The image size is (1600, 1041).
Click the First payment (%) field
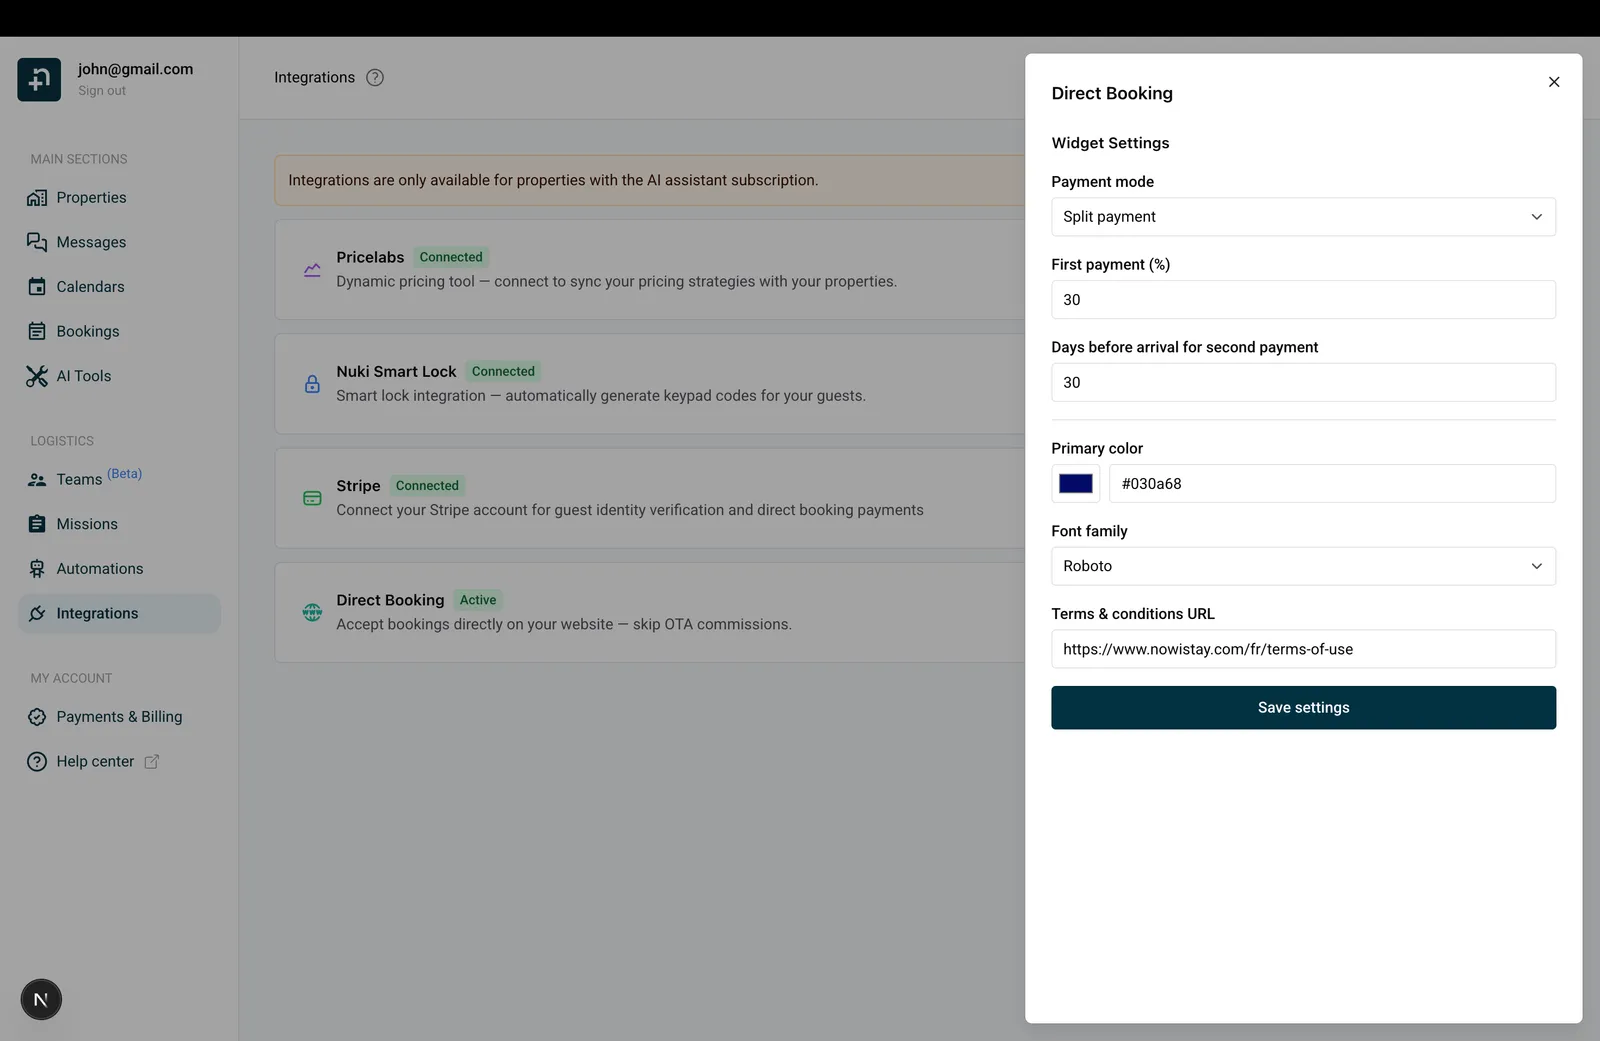pos(1303,300)
